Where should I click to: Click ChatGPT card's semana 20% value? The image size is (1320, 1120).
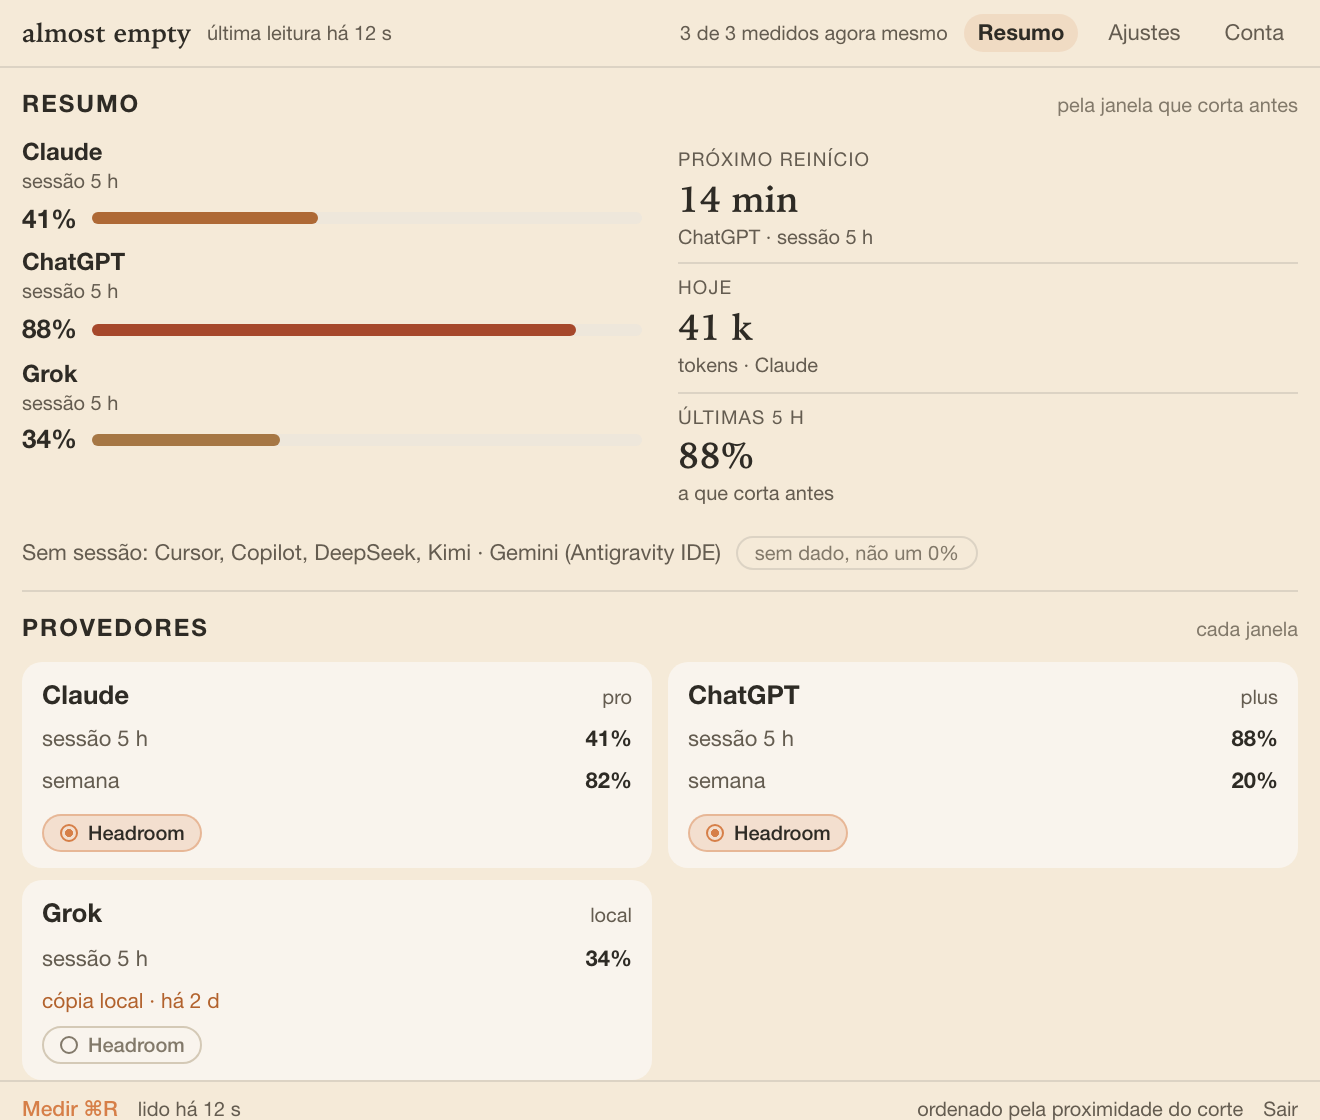tap(1254, 781)
